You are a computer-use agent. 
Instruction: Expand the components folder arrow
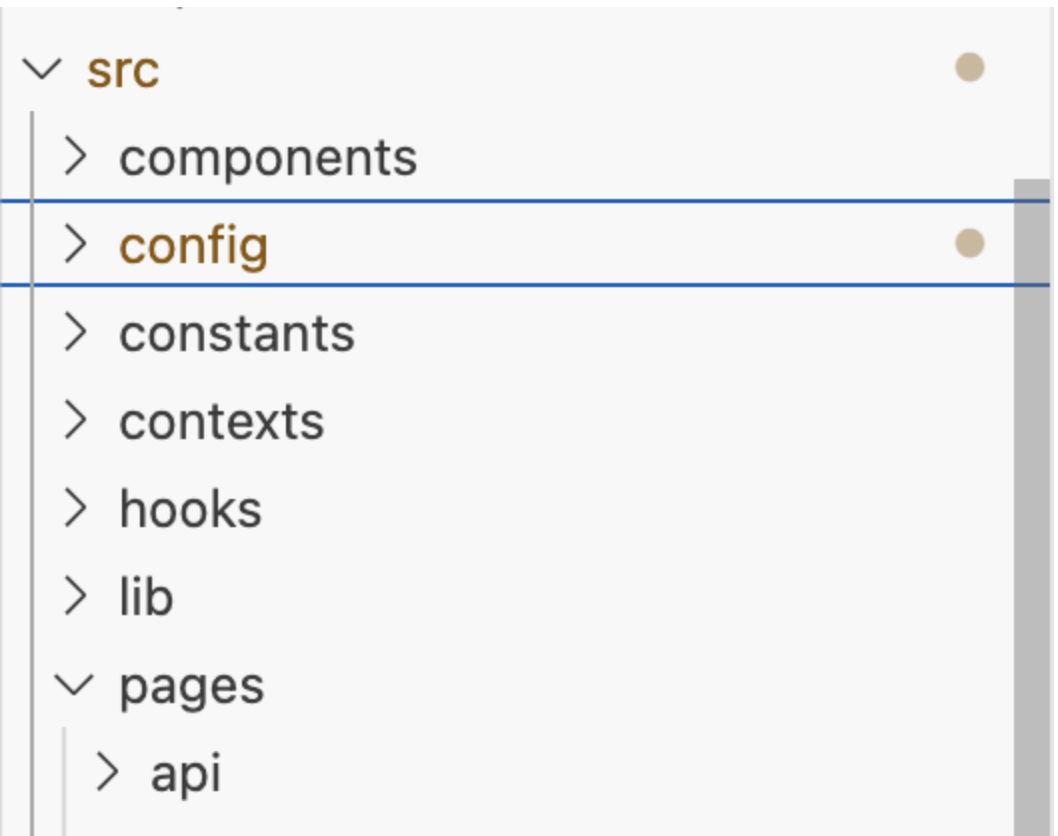pos(74,157)
